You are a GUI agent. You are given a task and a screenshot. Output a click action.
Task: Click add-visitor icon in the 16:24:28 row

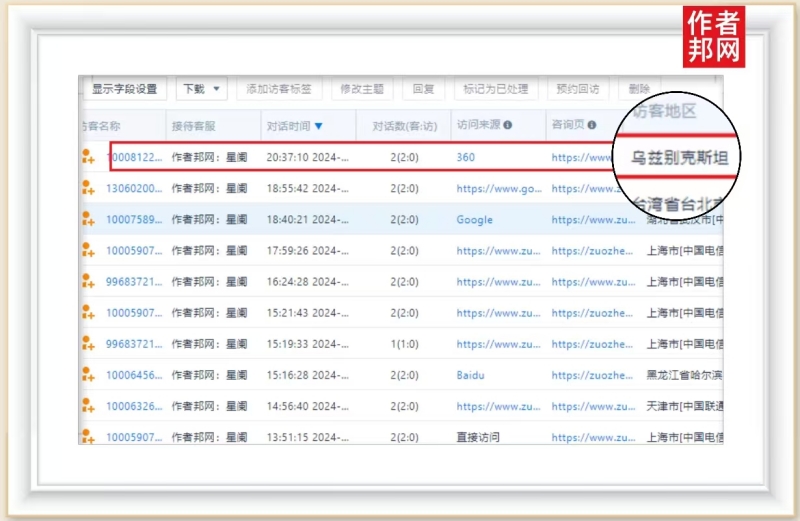[x=88, y=282]
